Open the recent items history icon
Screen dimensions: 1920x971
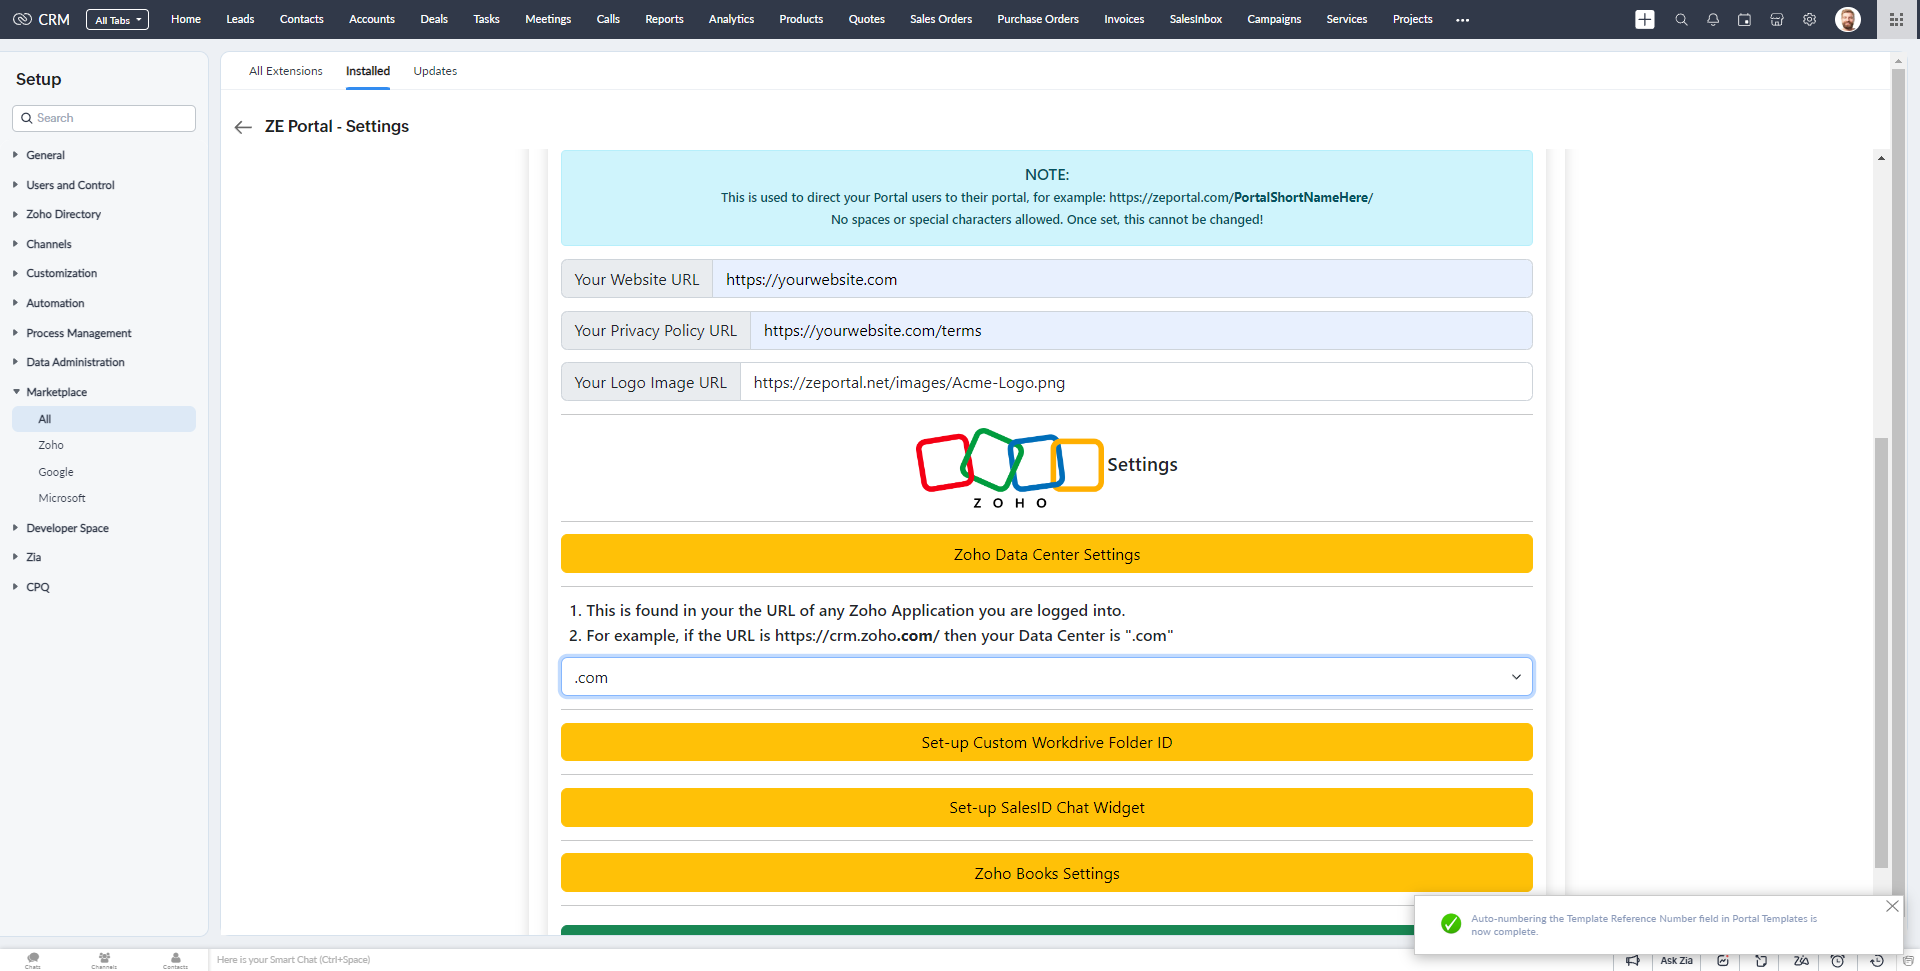pos(1877,961)
